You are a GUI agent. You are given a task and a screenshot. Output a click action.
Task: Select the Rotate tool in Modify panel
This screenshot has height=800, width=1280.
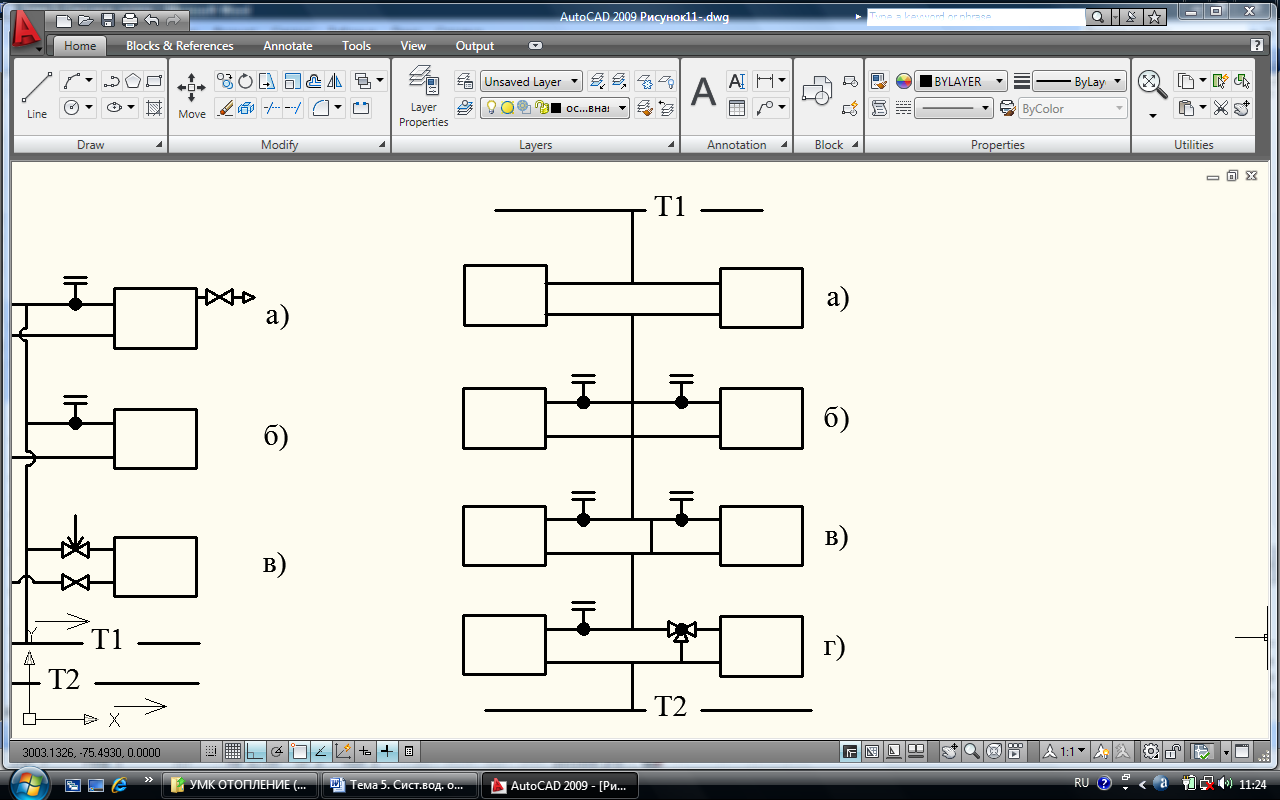(245, 81)
